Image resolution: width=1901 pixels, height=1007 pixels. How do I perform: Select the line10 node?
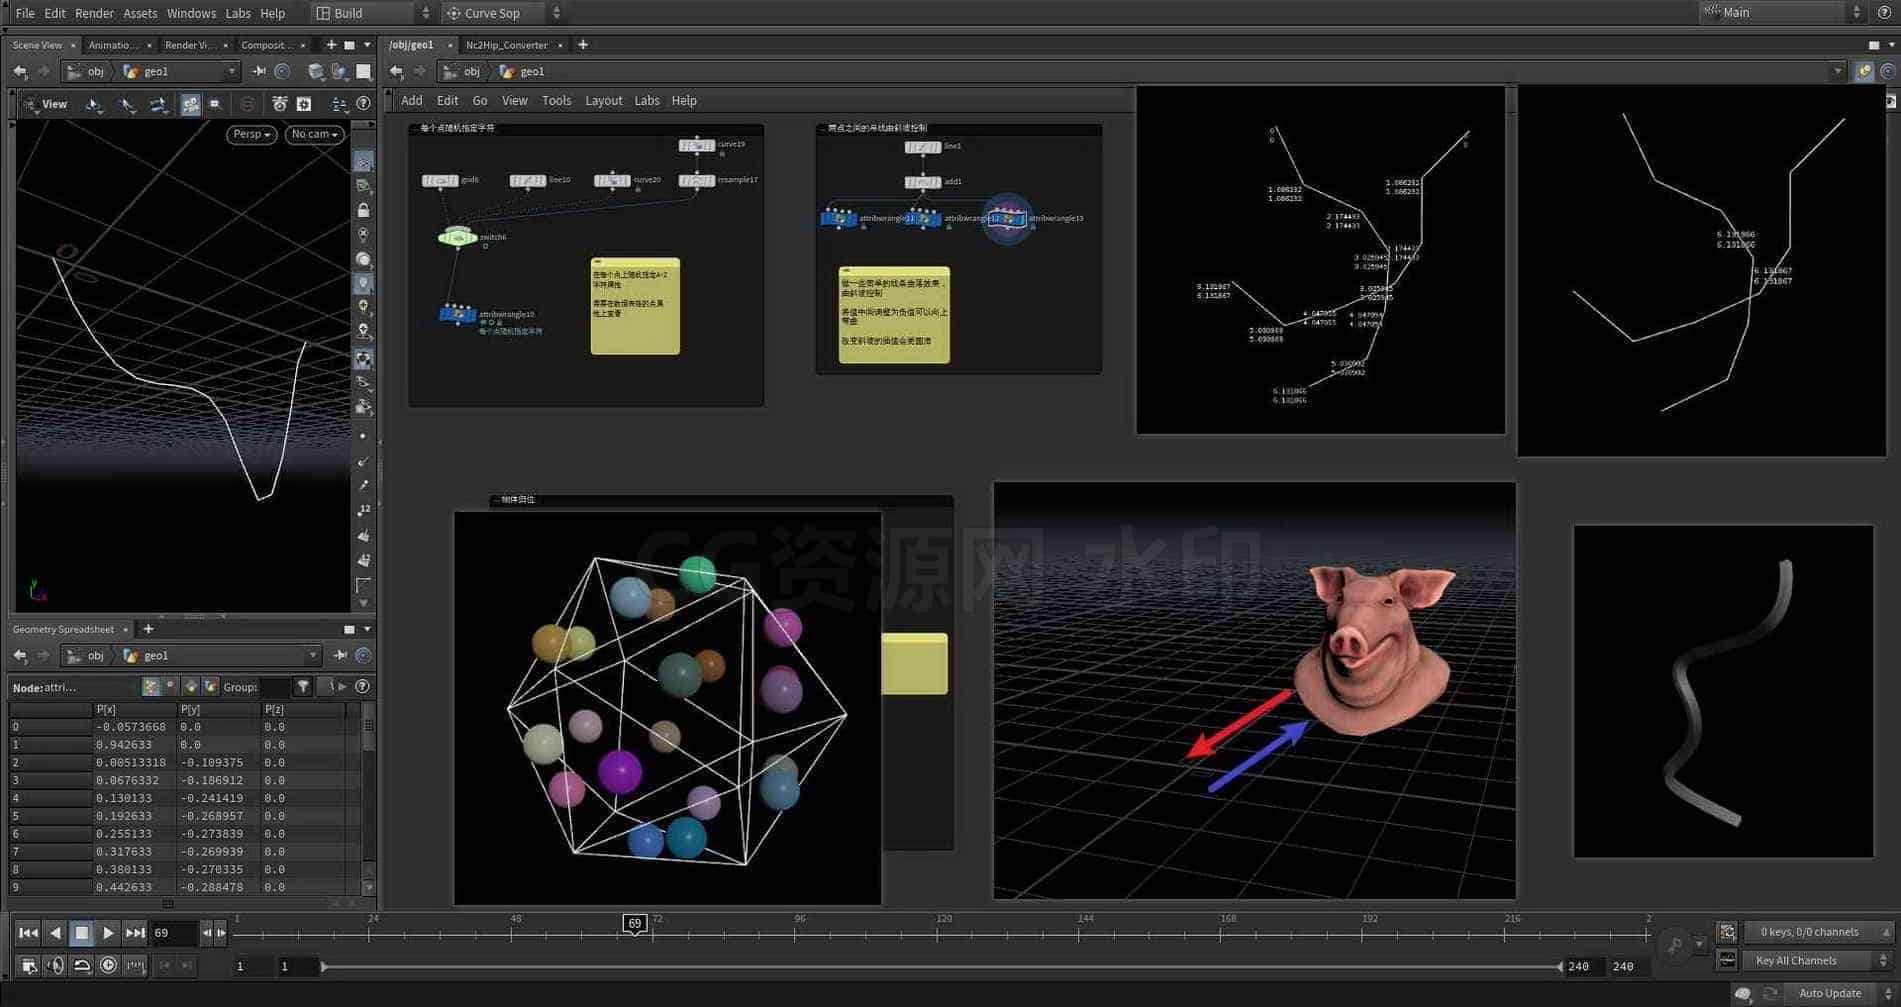(x=528, y=181)
